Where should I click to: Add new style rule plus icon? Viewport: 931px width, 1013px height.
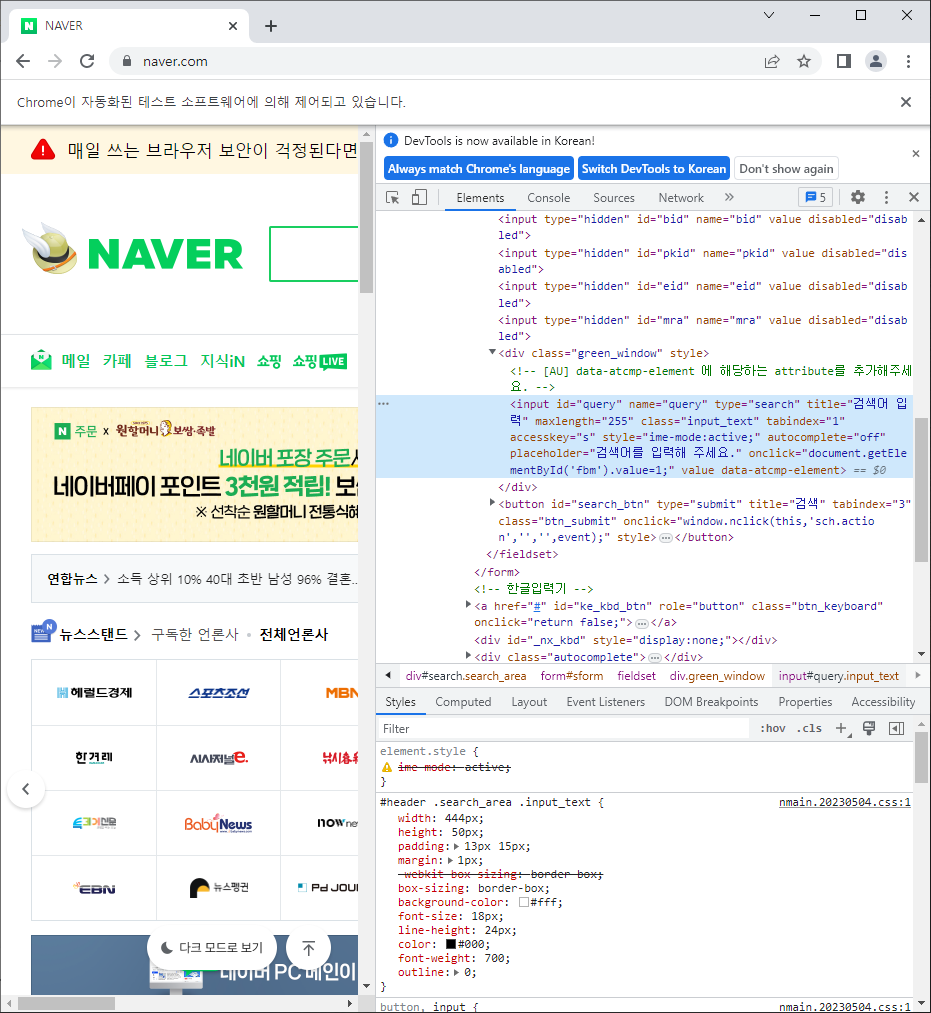tap(841, 729)
